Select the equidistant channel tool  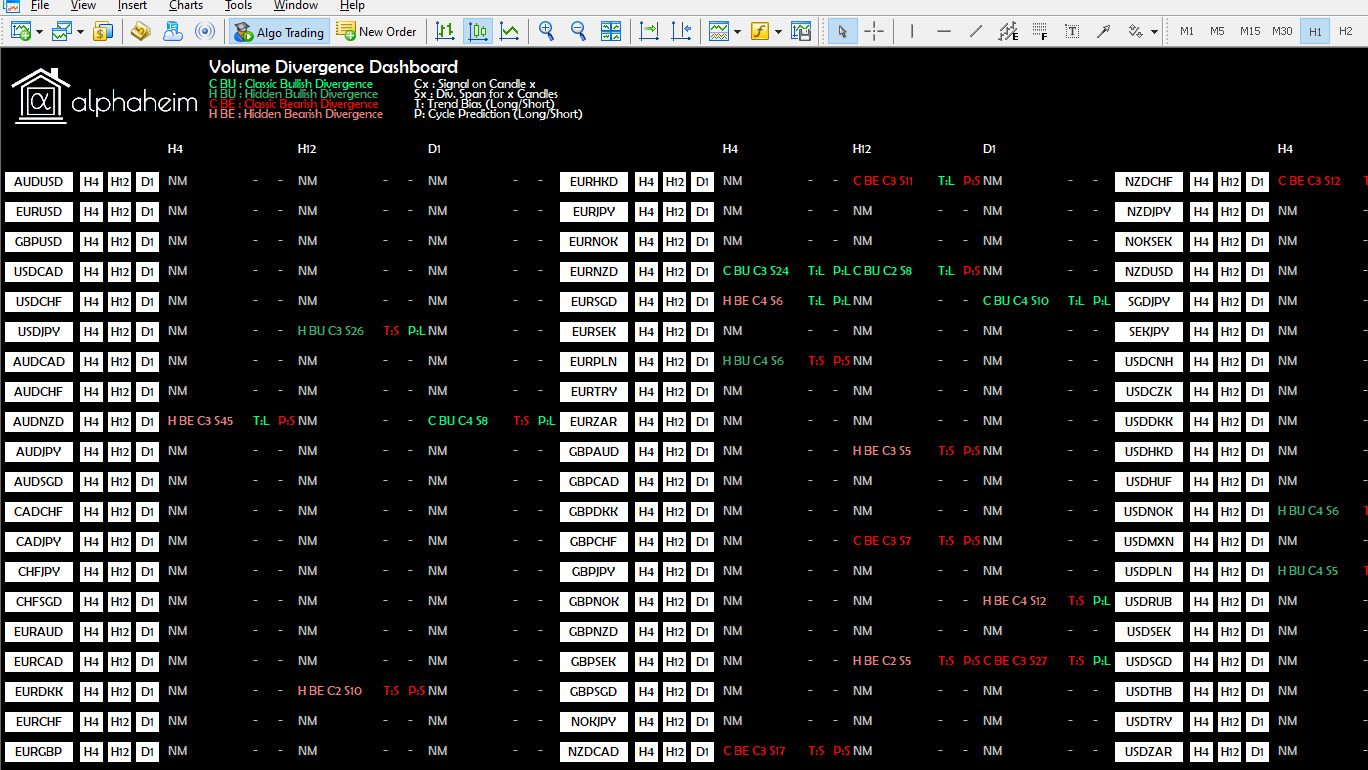1008,31
